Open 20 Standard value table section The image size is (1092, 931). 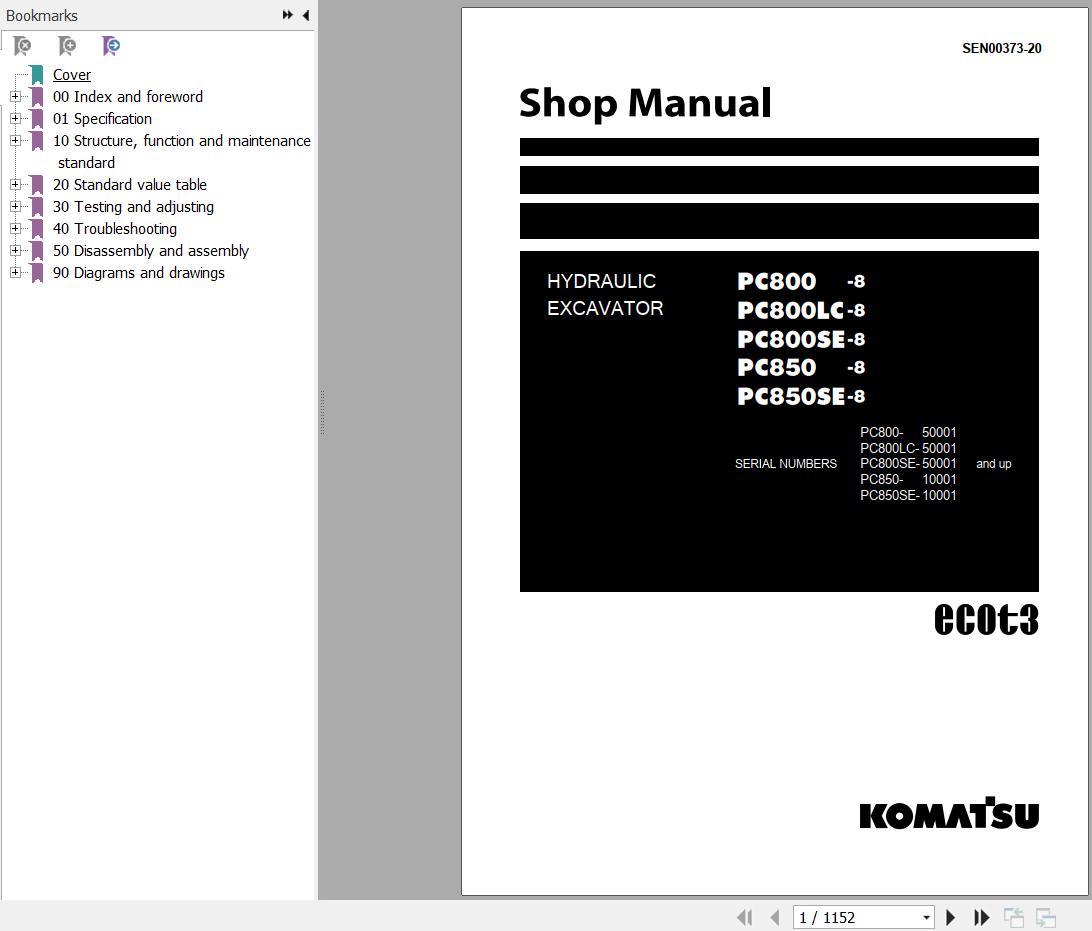(130, 185)
